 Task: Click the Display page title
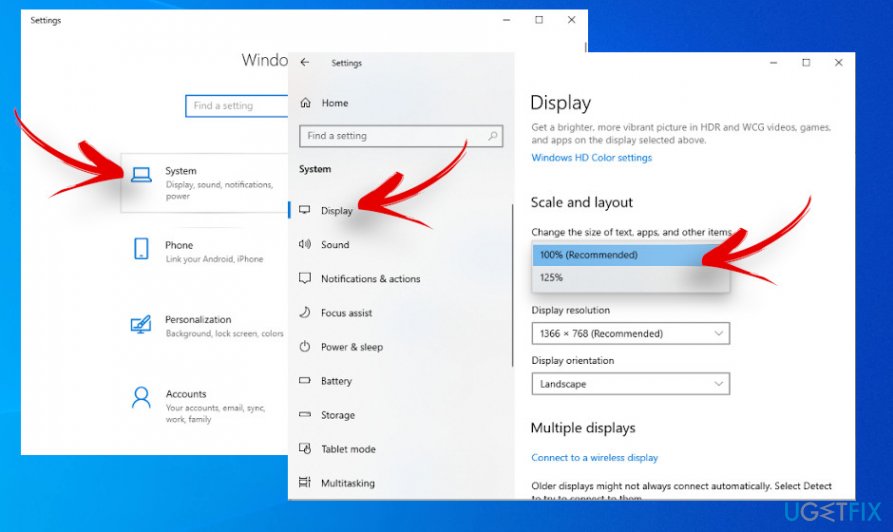coord(560,103)
